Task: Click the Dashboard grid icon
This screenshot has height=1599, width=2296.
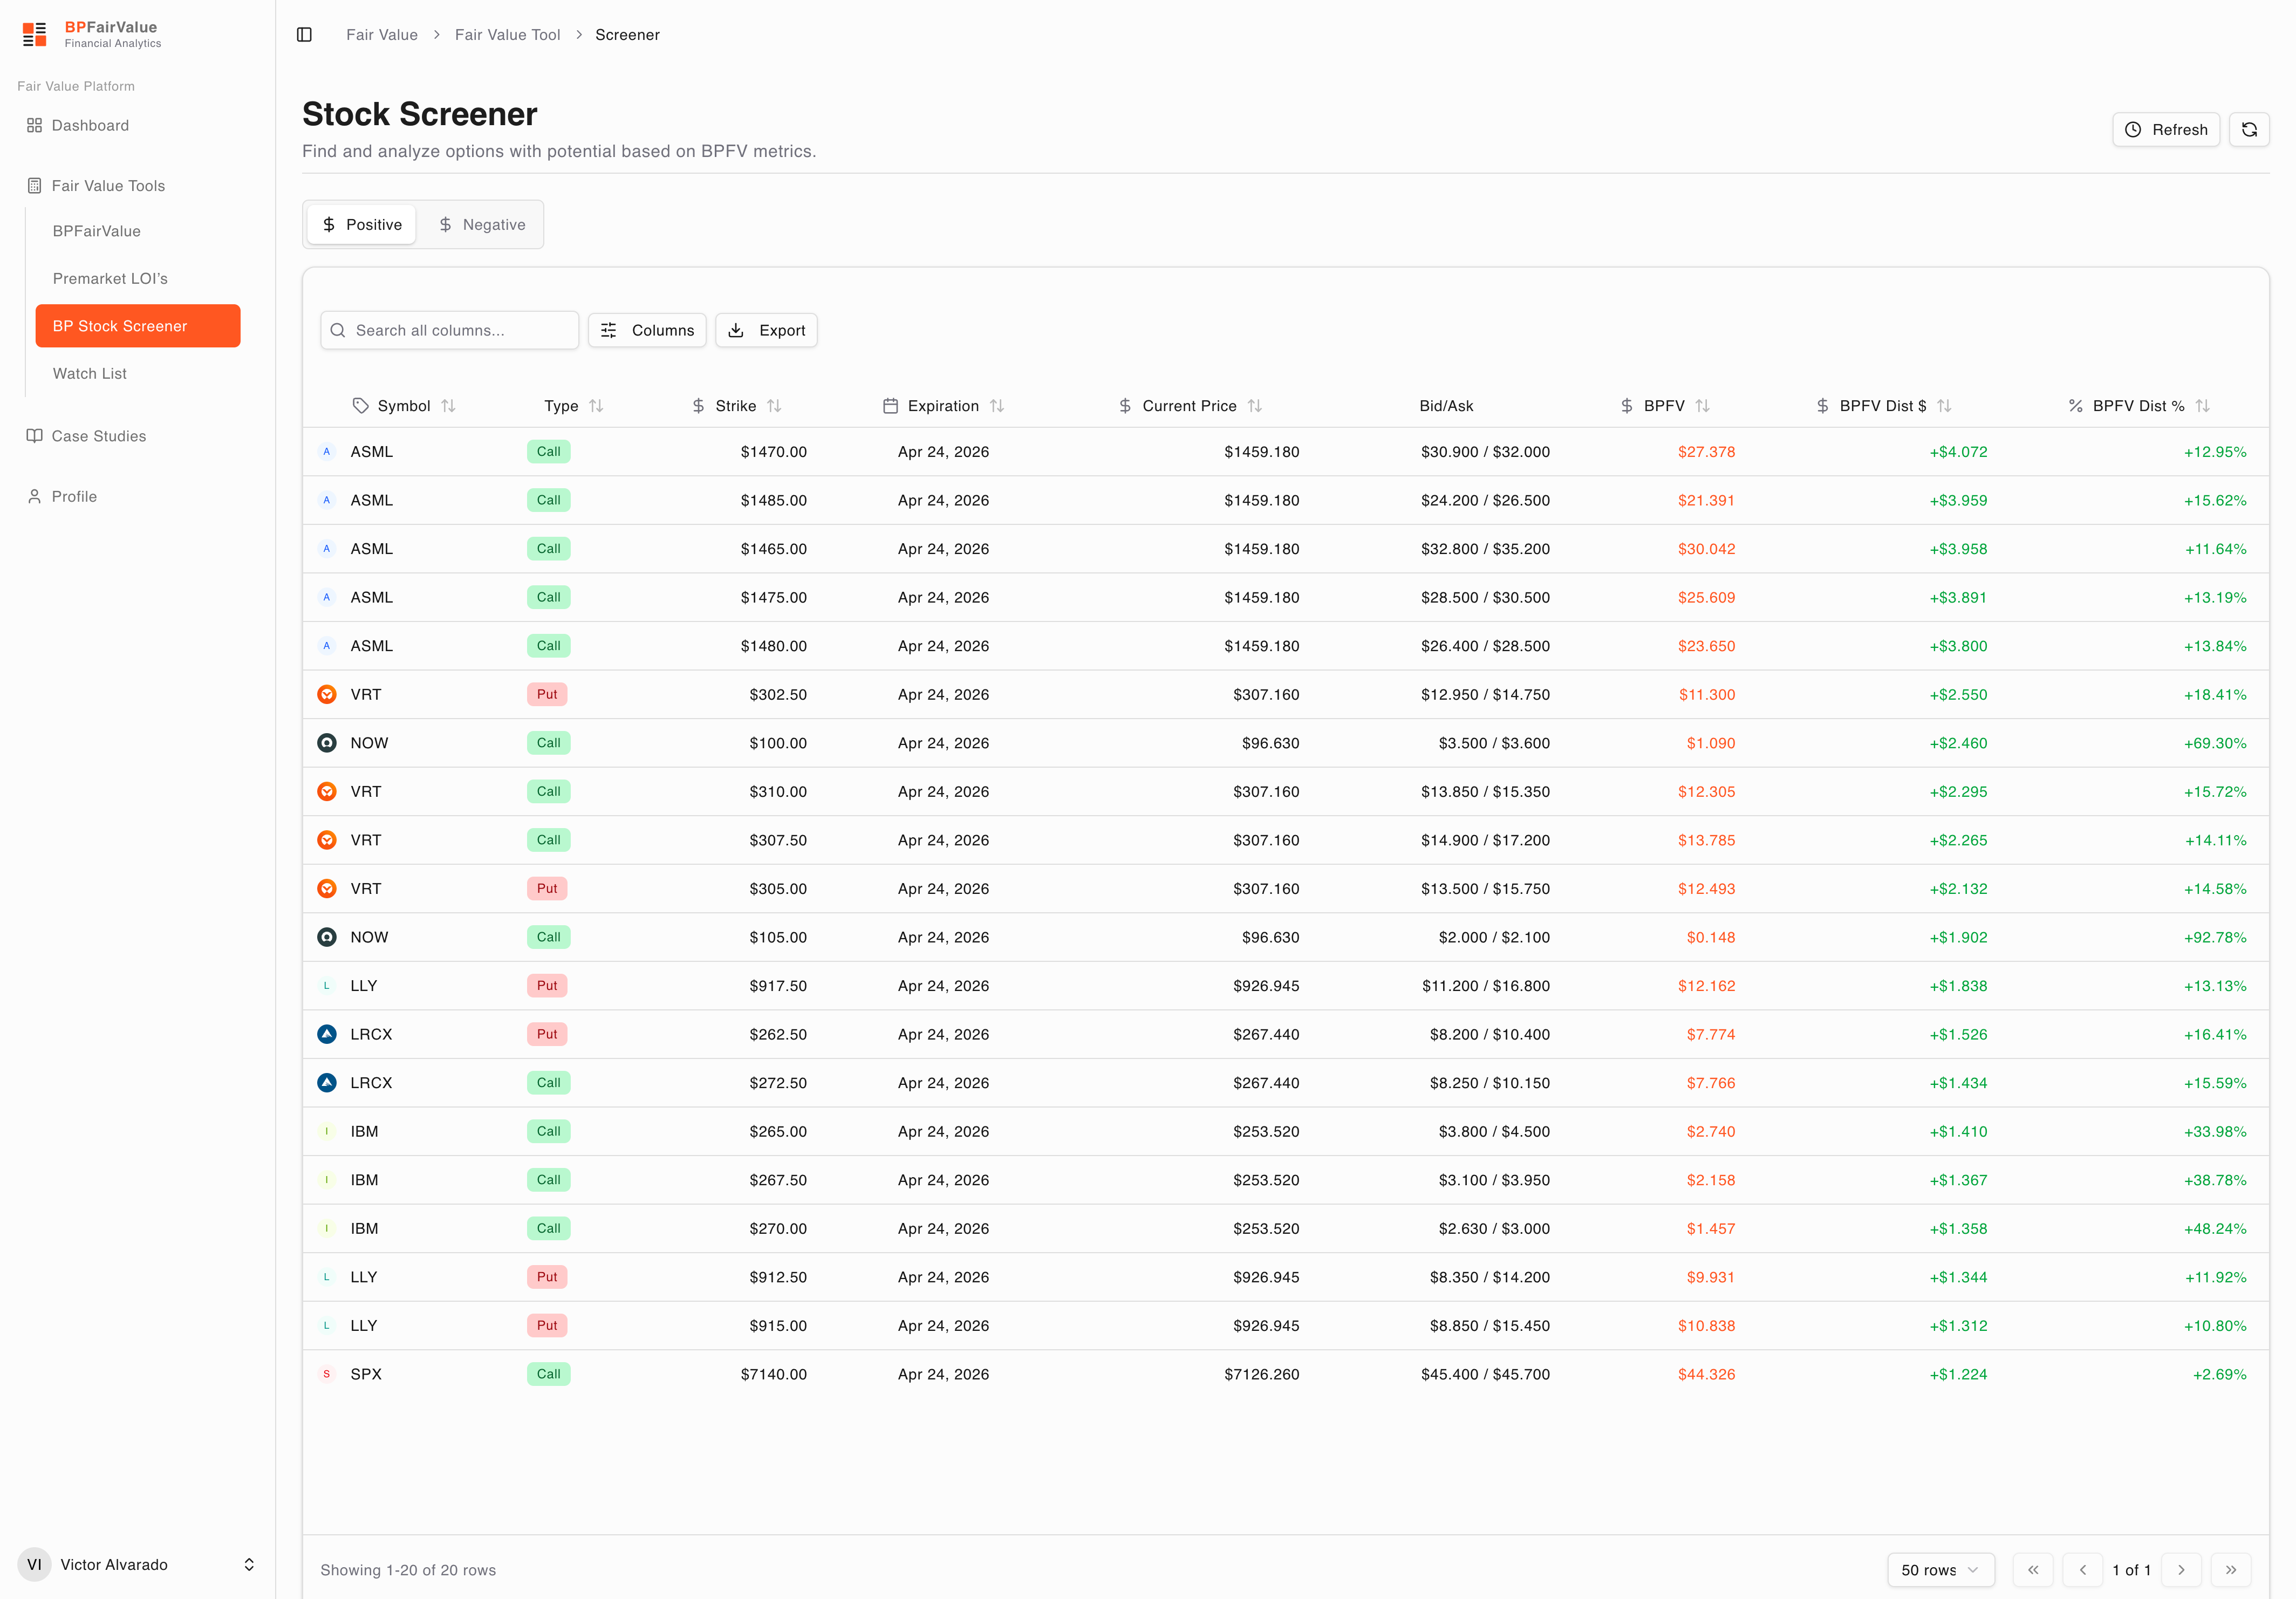Action: point(34,126)
